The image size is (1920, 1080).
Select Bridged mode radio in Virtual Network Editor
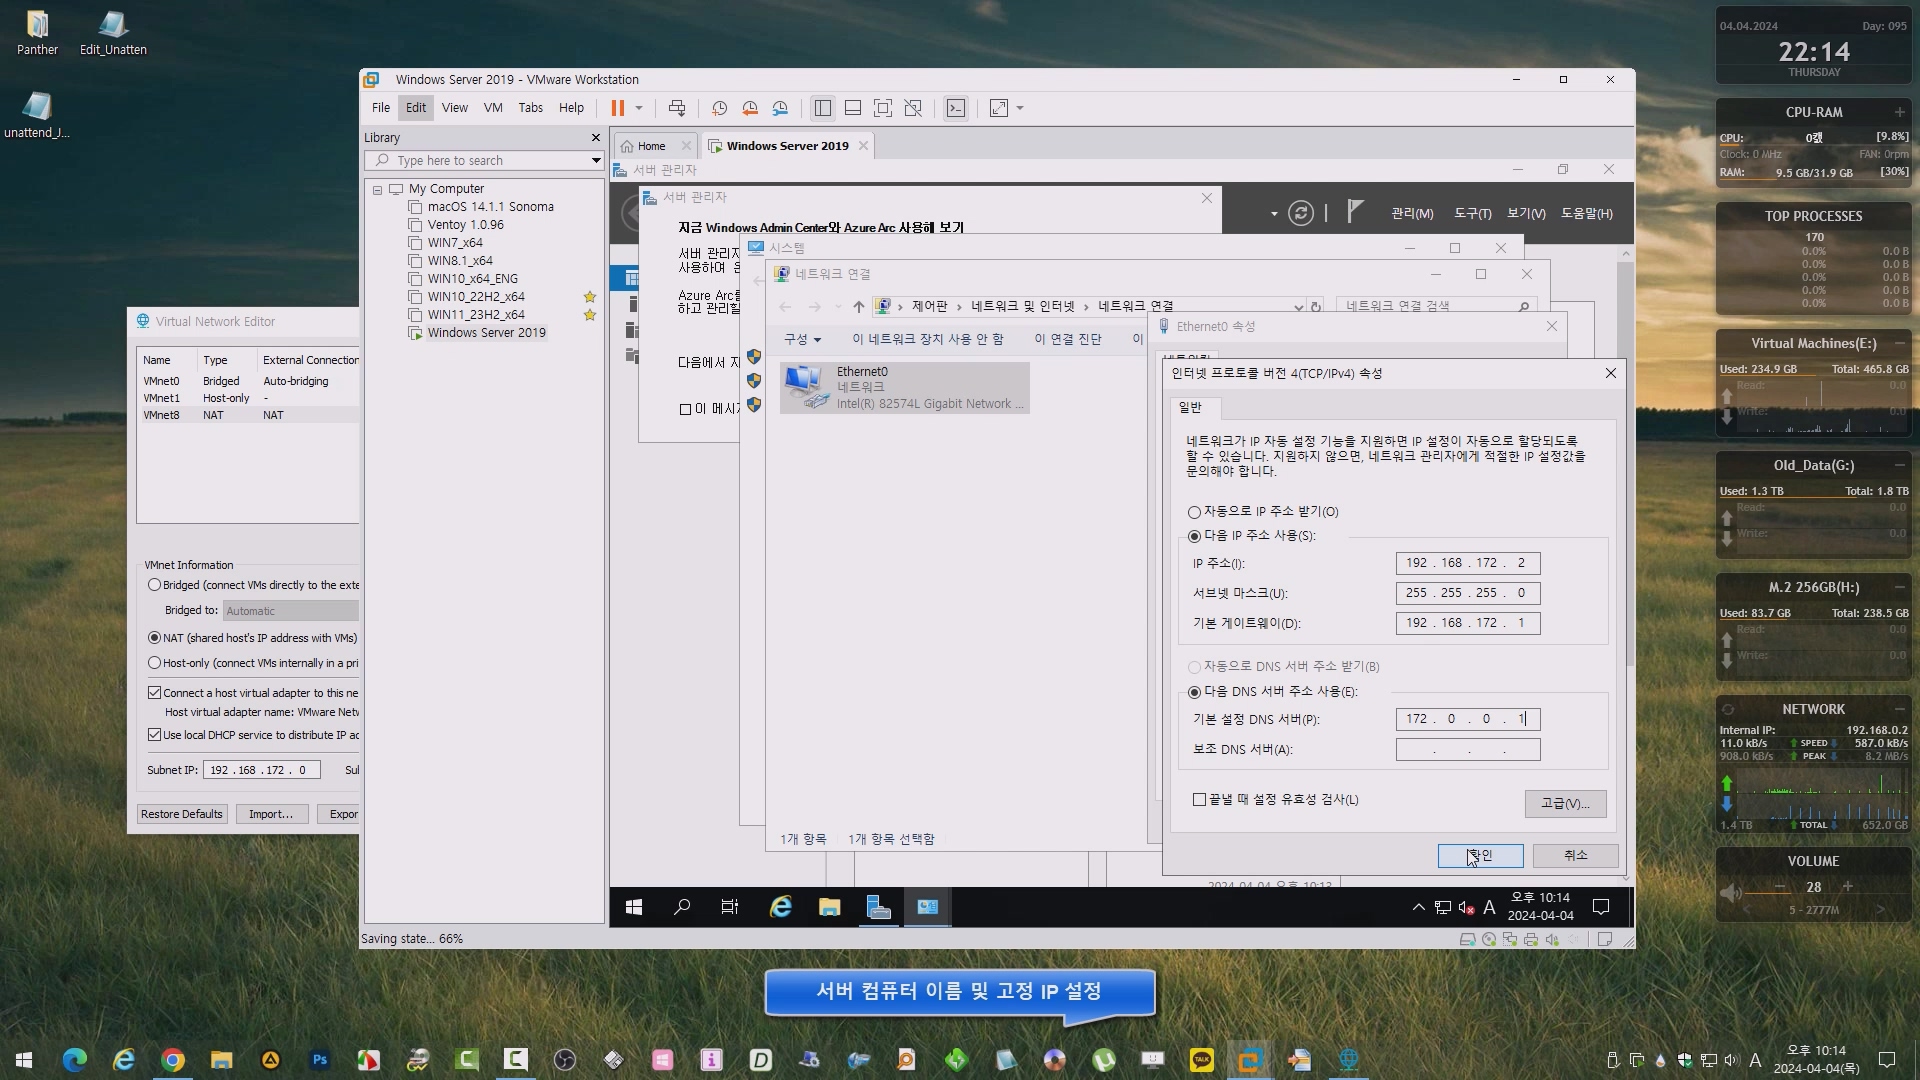tap(154, 585)
